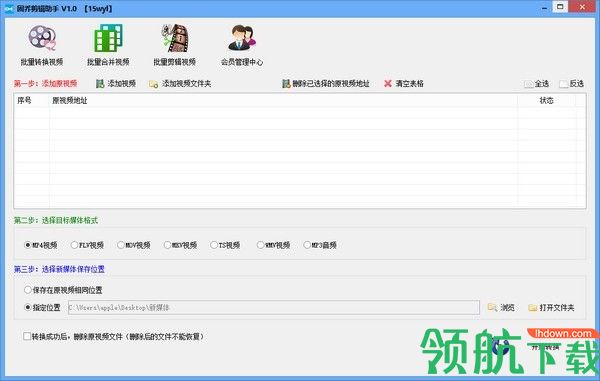Image resolution: width=600 pixels, height=381 pixels.
Task: Select the WMV视频 format radio button
Action: click(260, 245)
